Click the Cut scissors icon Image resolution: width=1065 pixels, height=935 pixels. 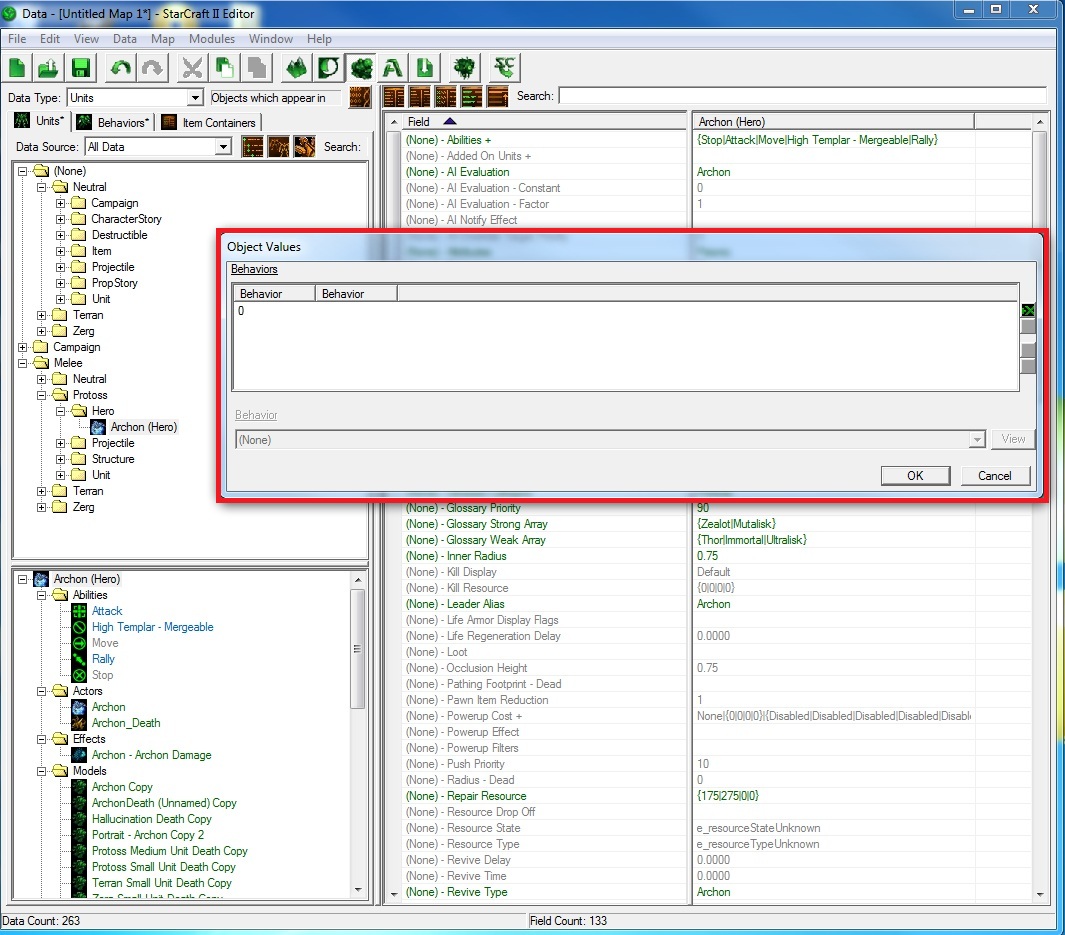[x=191, y=68]
